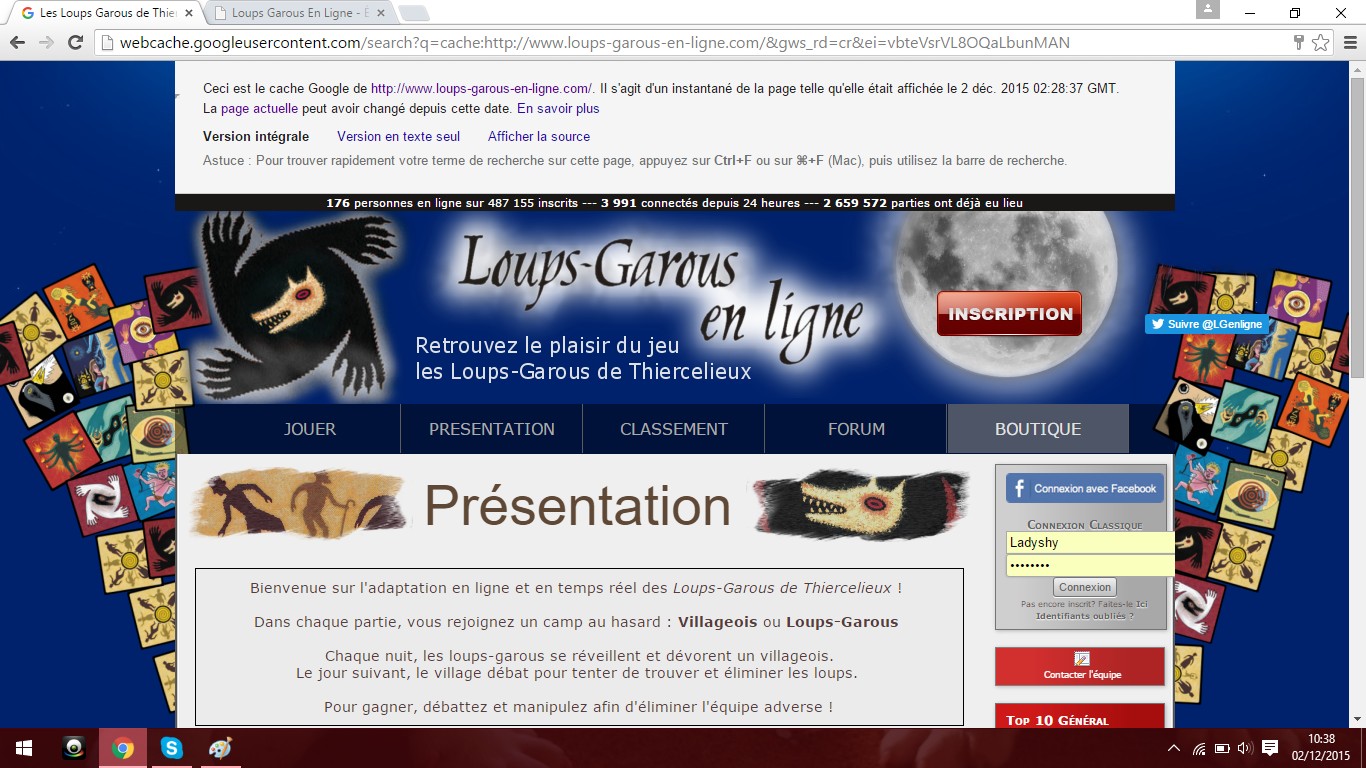Click the '176 personnes en ligne' statistics bar
This screenshot has height=768, width=1366.
click(x=674, y=203)
